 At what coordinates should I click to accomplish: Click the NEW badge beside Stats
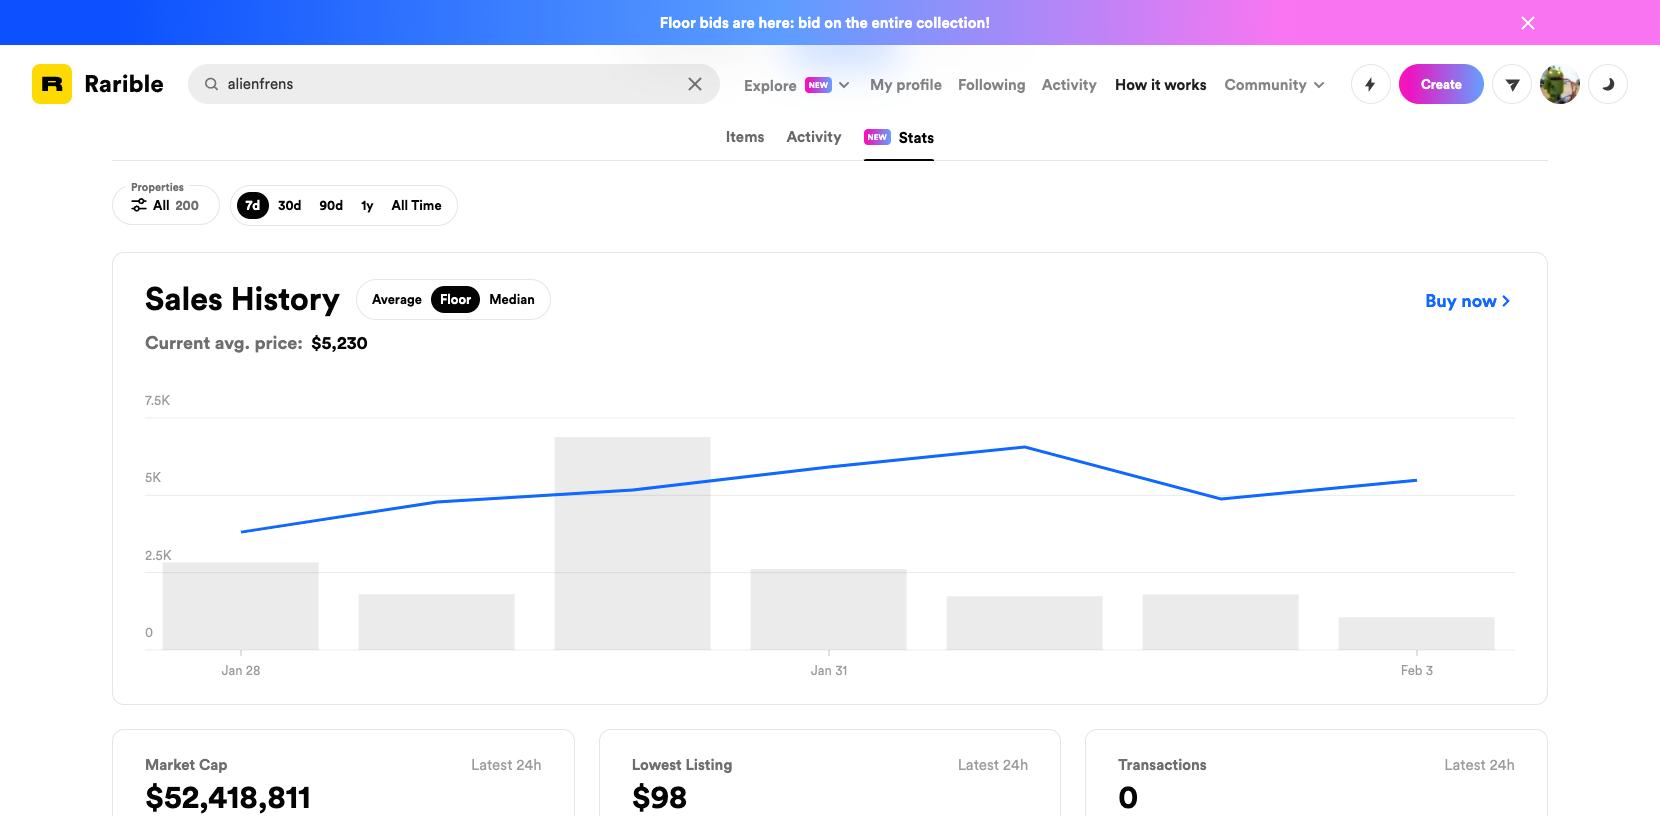(x=877, y=137)
